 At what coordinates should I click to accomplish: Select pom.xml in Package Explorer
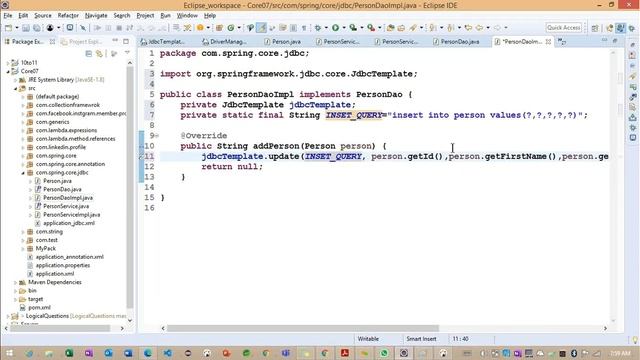tap(39, 308)
